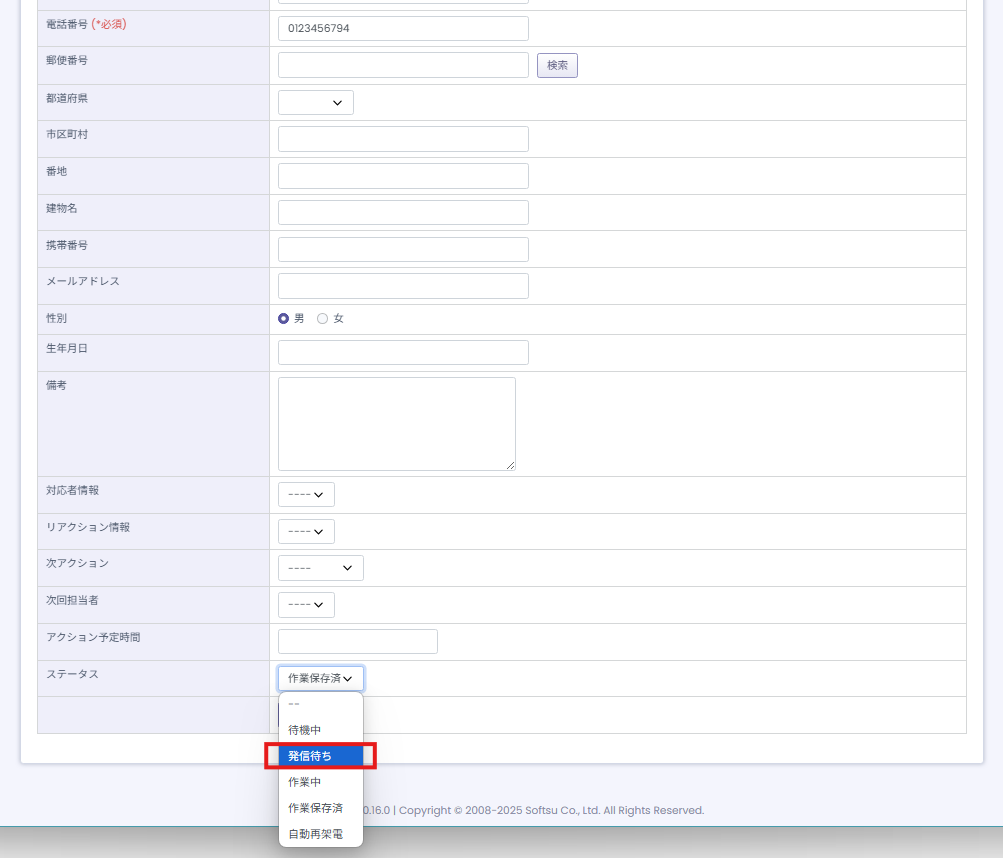
Task: Click the 検索 button beside postal code
Action: coord(557,66)
